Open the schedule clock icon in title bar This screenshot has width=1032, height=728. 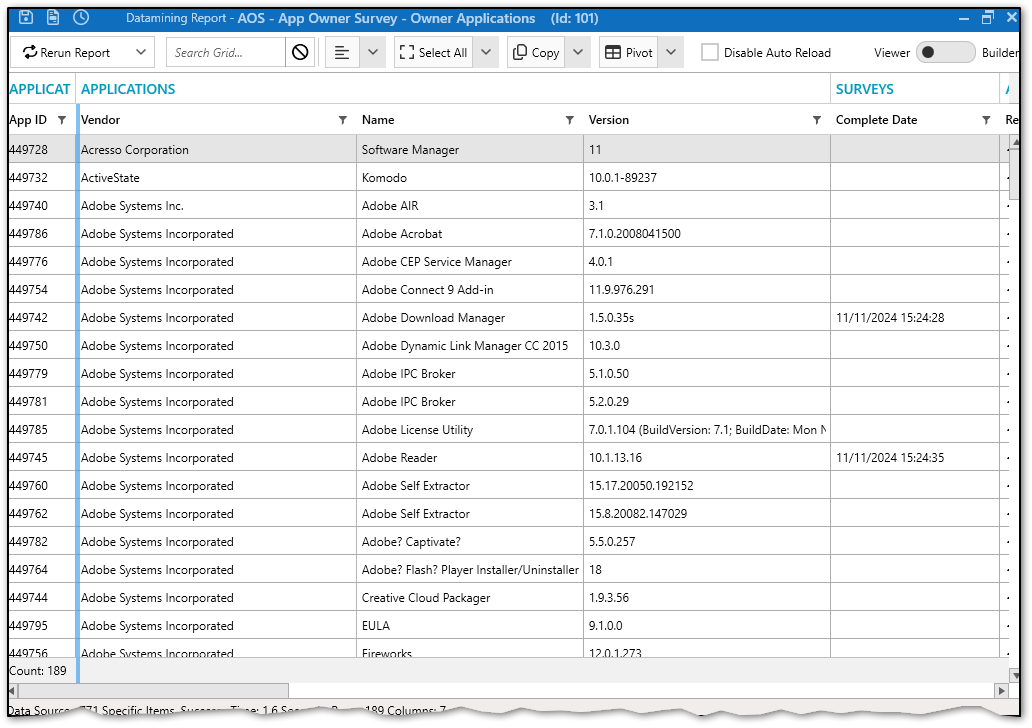point(81,18)
